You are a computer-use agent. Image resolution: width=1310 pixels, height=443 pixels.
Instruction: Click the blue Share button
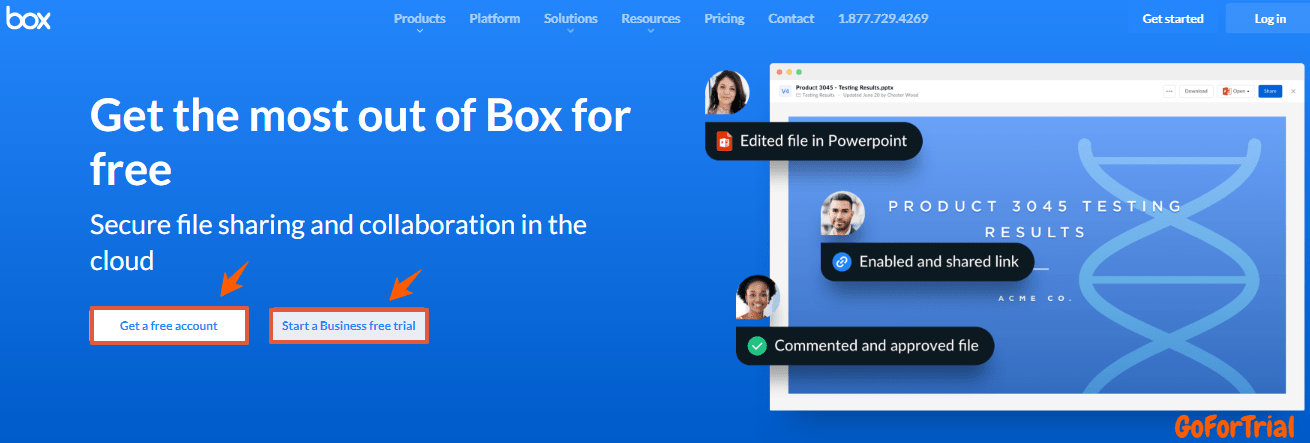pos(1270,91)
